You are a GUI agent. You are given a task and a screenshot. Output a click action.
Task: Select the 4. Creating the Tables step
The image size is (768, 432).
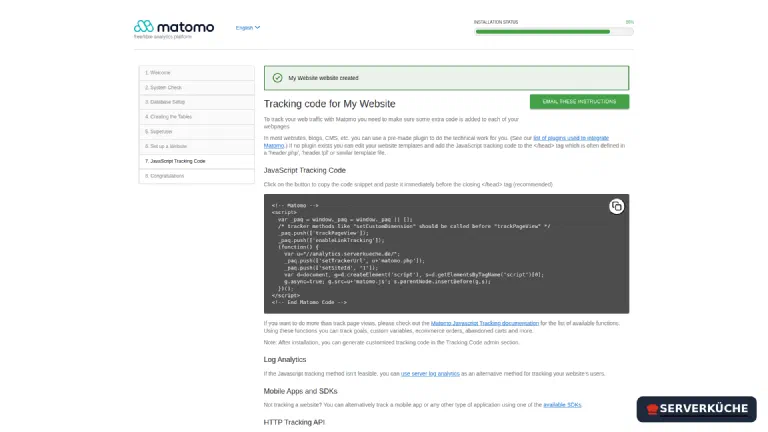(x=196, y=117)
